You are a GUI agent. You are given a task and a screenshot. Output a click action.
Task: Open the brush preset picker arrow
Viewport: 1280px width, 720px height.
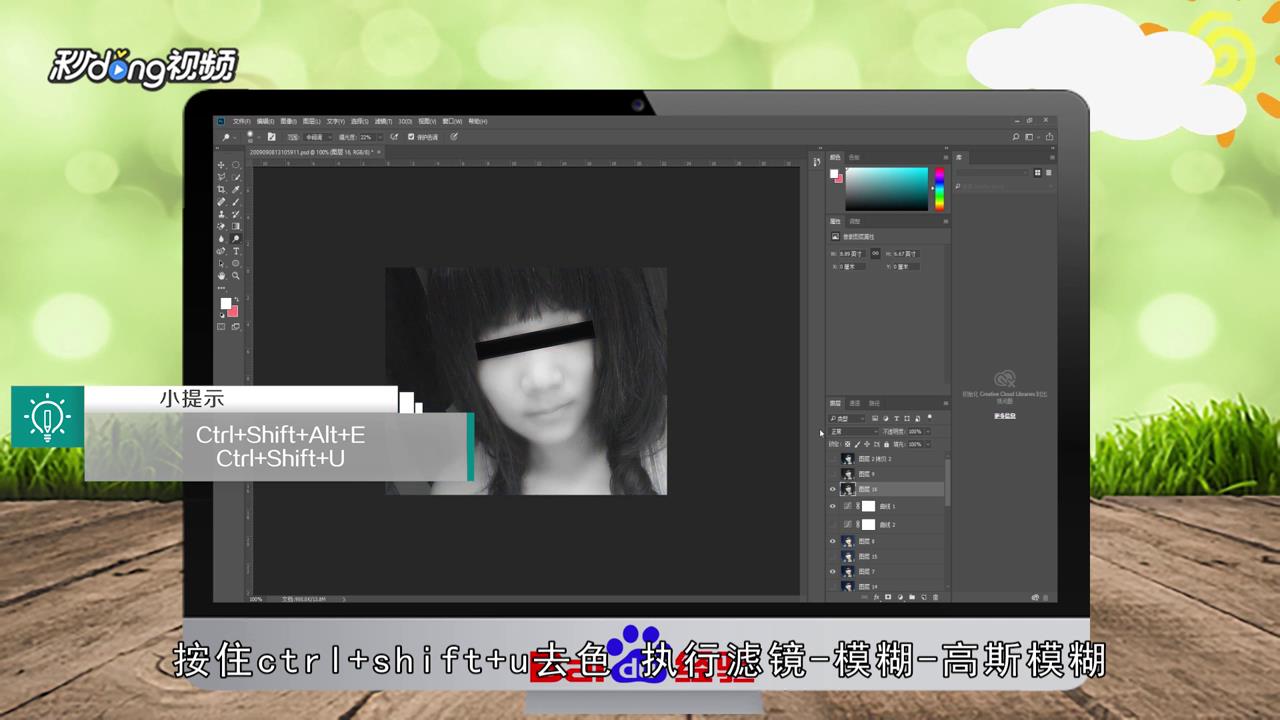[x=259, y=137]
